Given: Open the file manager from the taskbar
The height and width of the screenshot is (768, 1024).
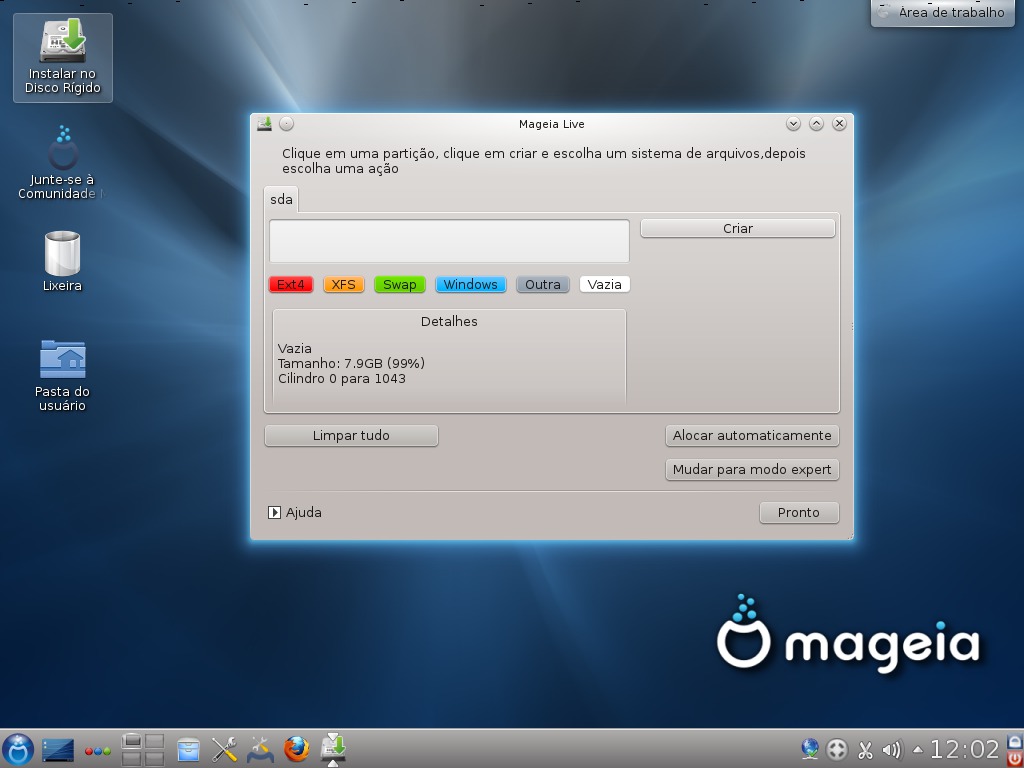Looking at the screenshot, I should coord(188,750).
